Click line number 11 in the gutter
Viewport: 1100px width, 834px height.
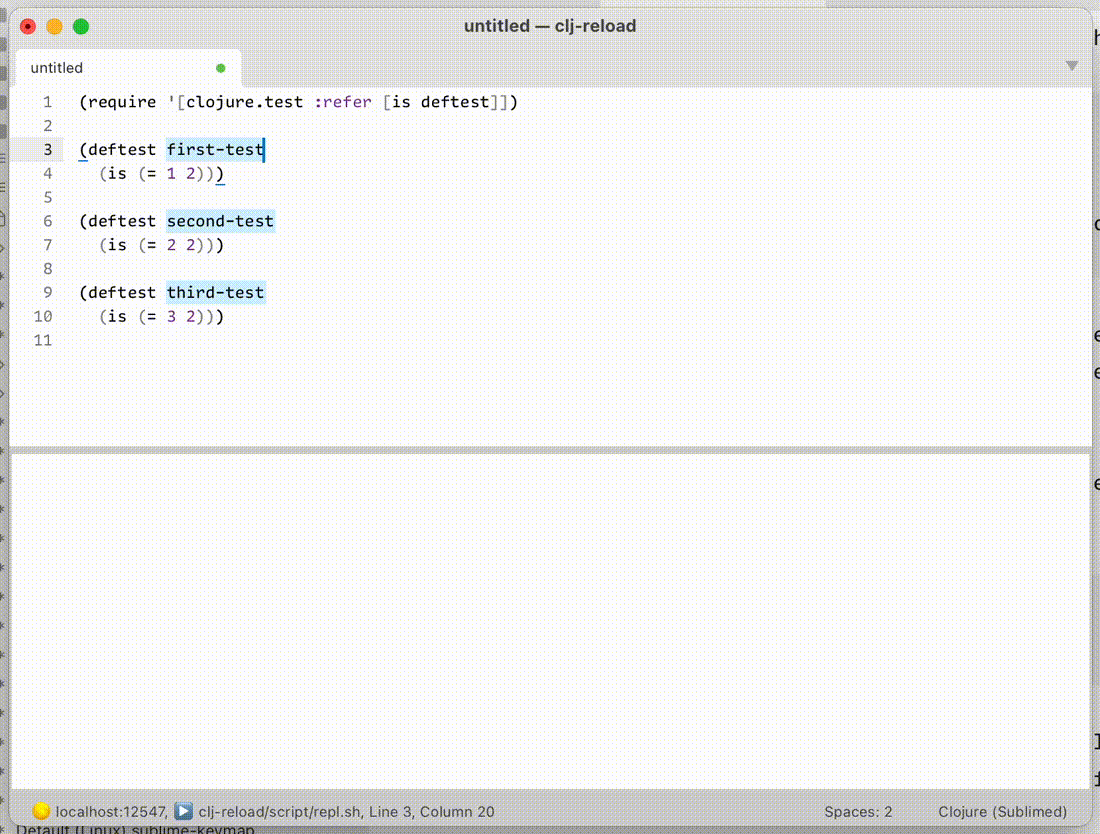pos(43,340)
